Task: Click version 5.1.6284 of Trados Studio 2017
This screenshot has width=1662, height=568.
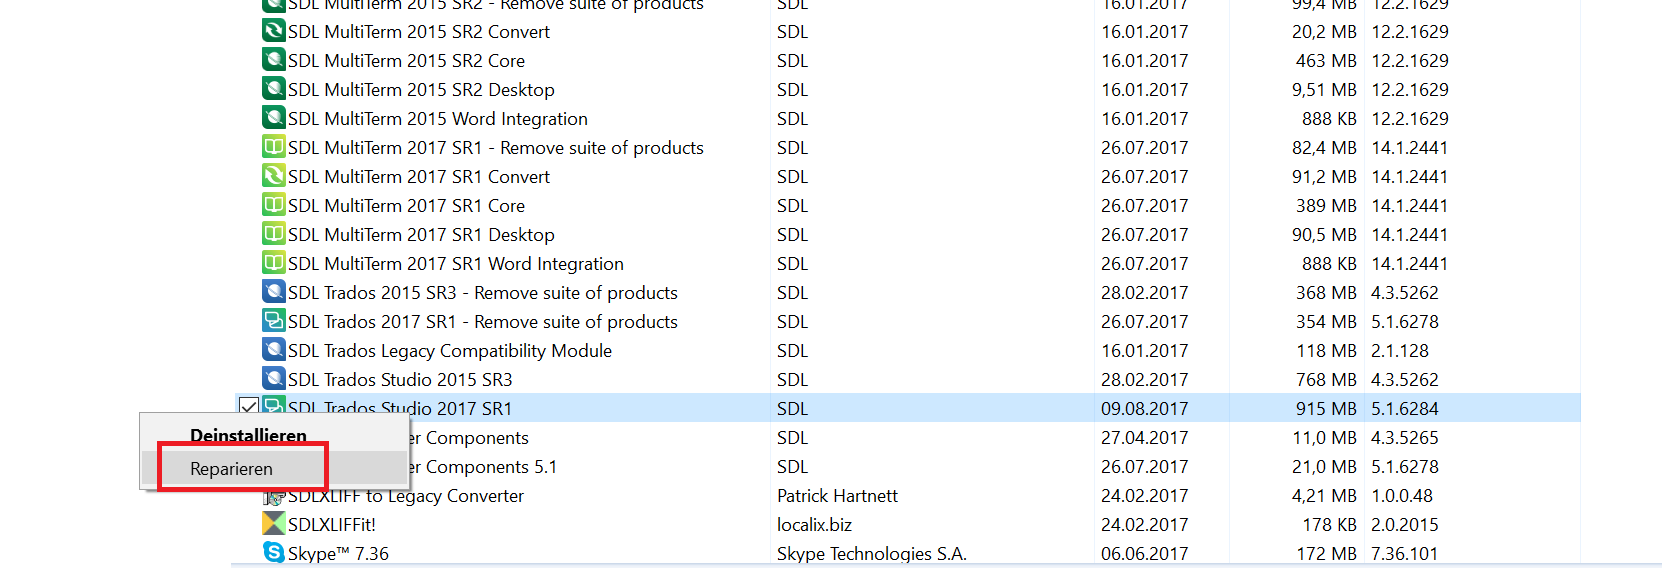Action: 1404,408
